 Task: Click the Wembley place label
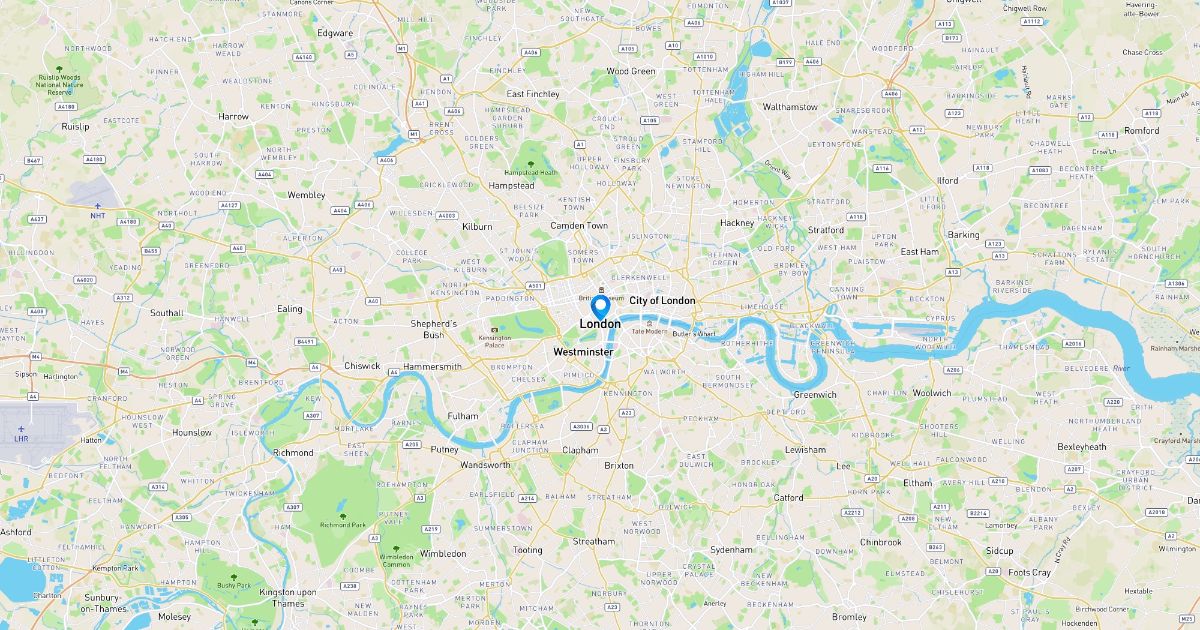point(306,195)
